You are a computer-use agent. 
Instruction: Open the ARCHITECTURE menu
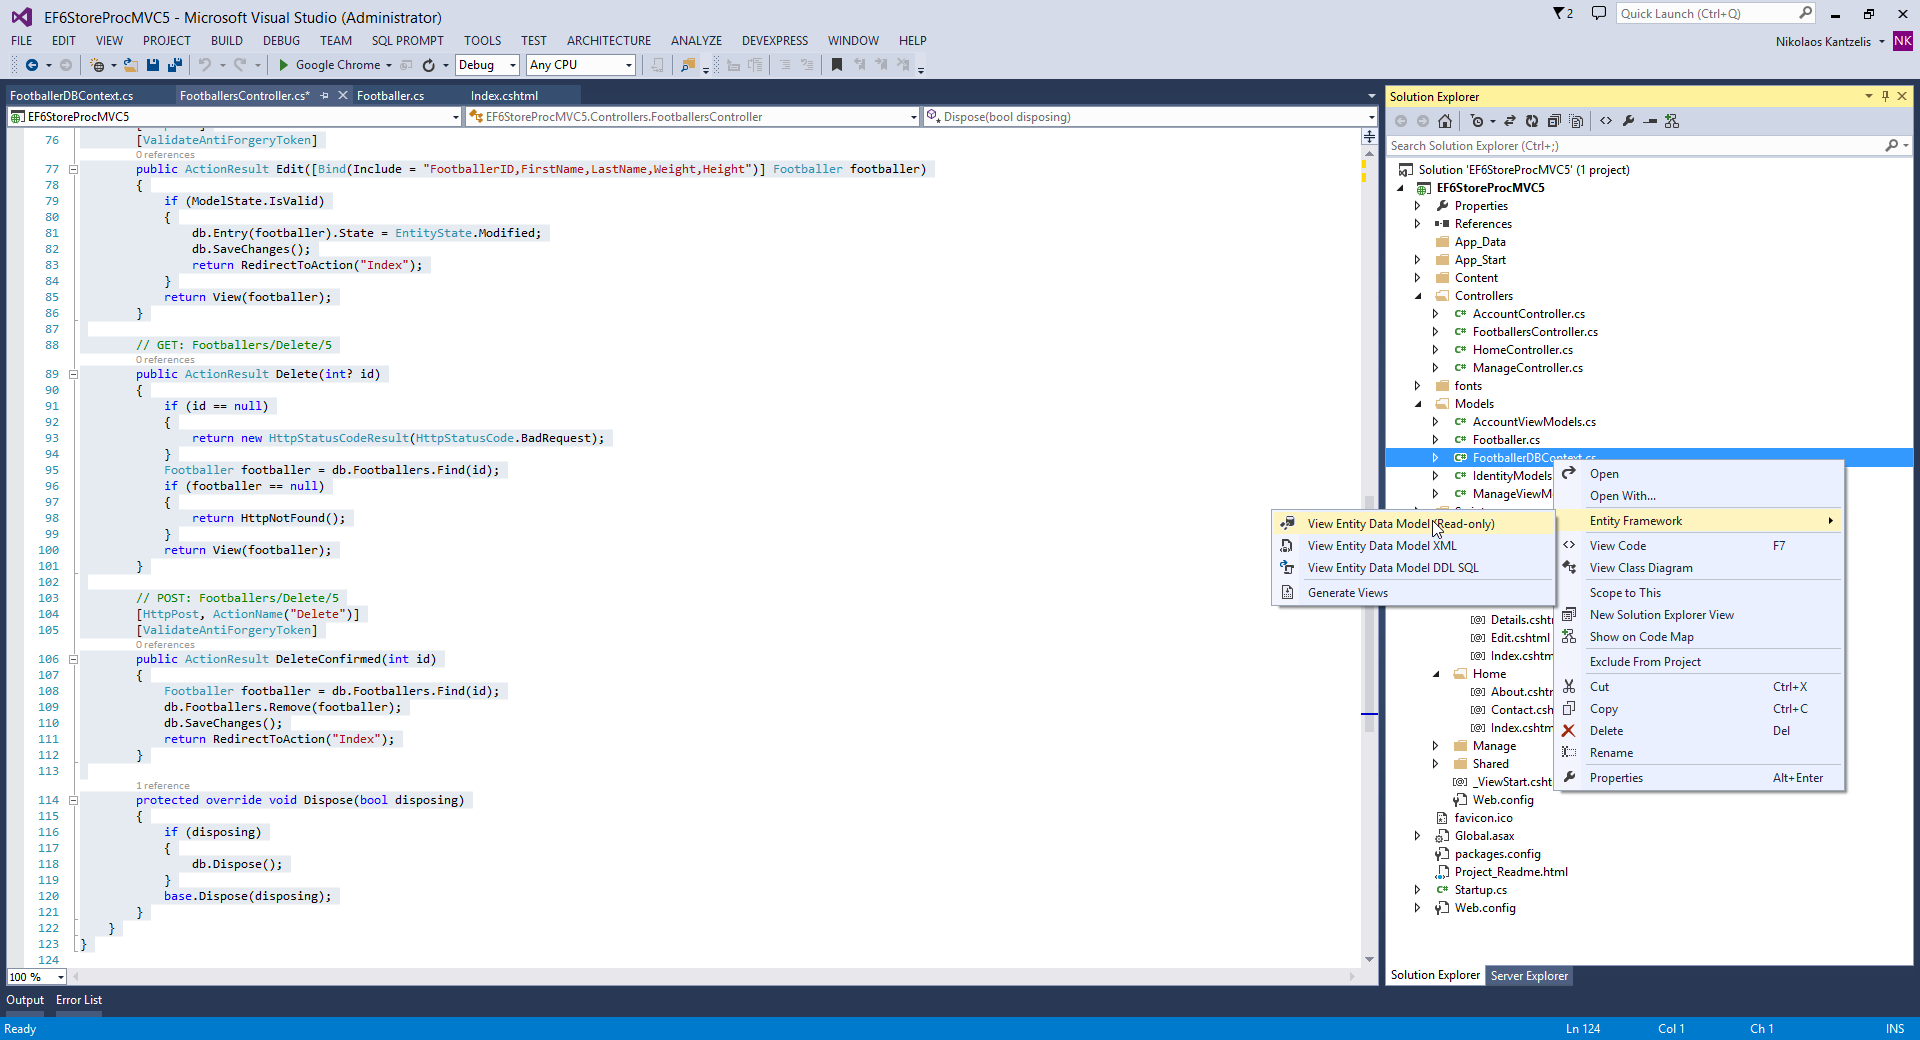[x=608, y=41]
